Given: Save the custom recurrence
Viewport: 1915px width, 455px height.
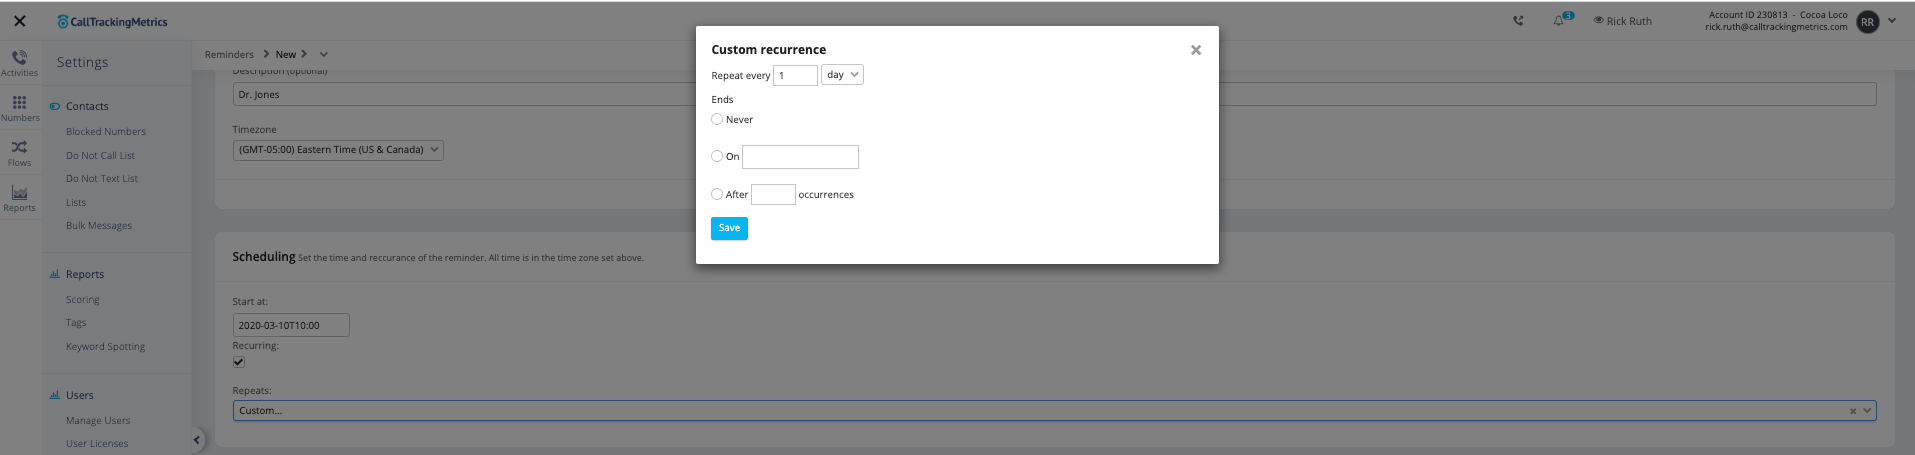Looking at the screenshot, I should (729, 228).
